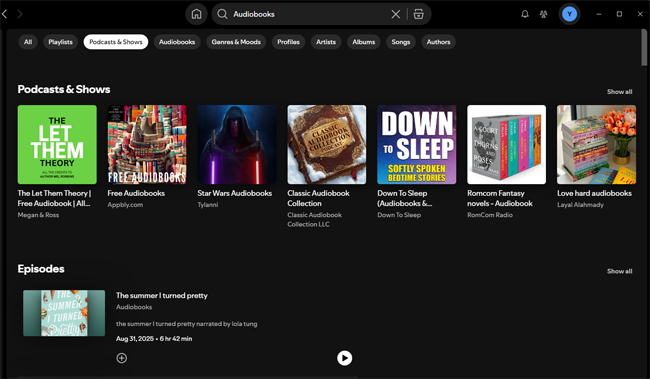Open Classic Audiobook Collection cover
This screenshot has height=379, width=650.
(x=327, y=144)
